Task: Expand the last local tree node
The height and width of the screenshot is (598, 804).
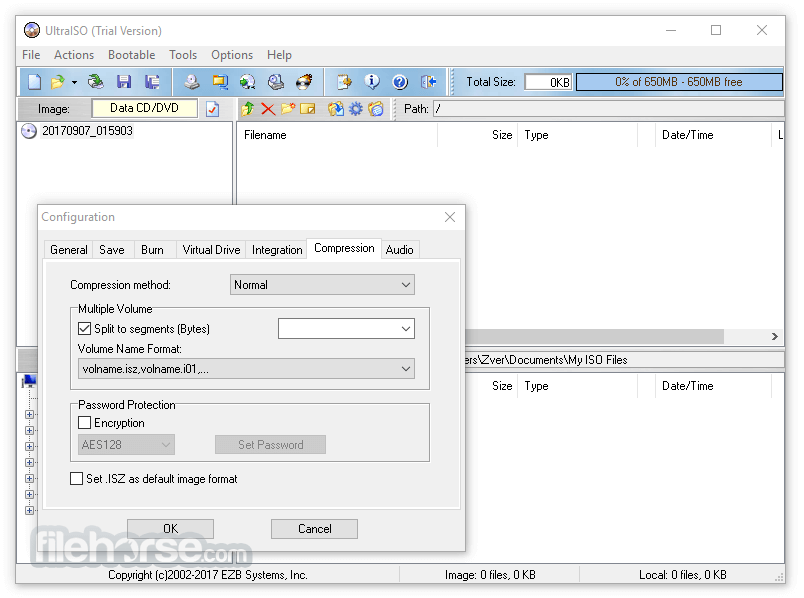Action: (x=30, y=510)
